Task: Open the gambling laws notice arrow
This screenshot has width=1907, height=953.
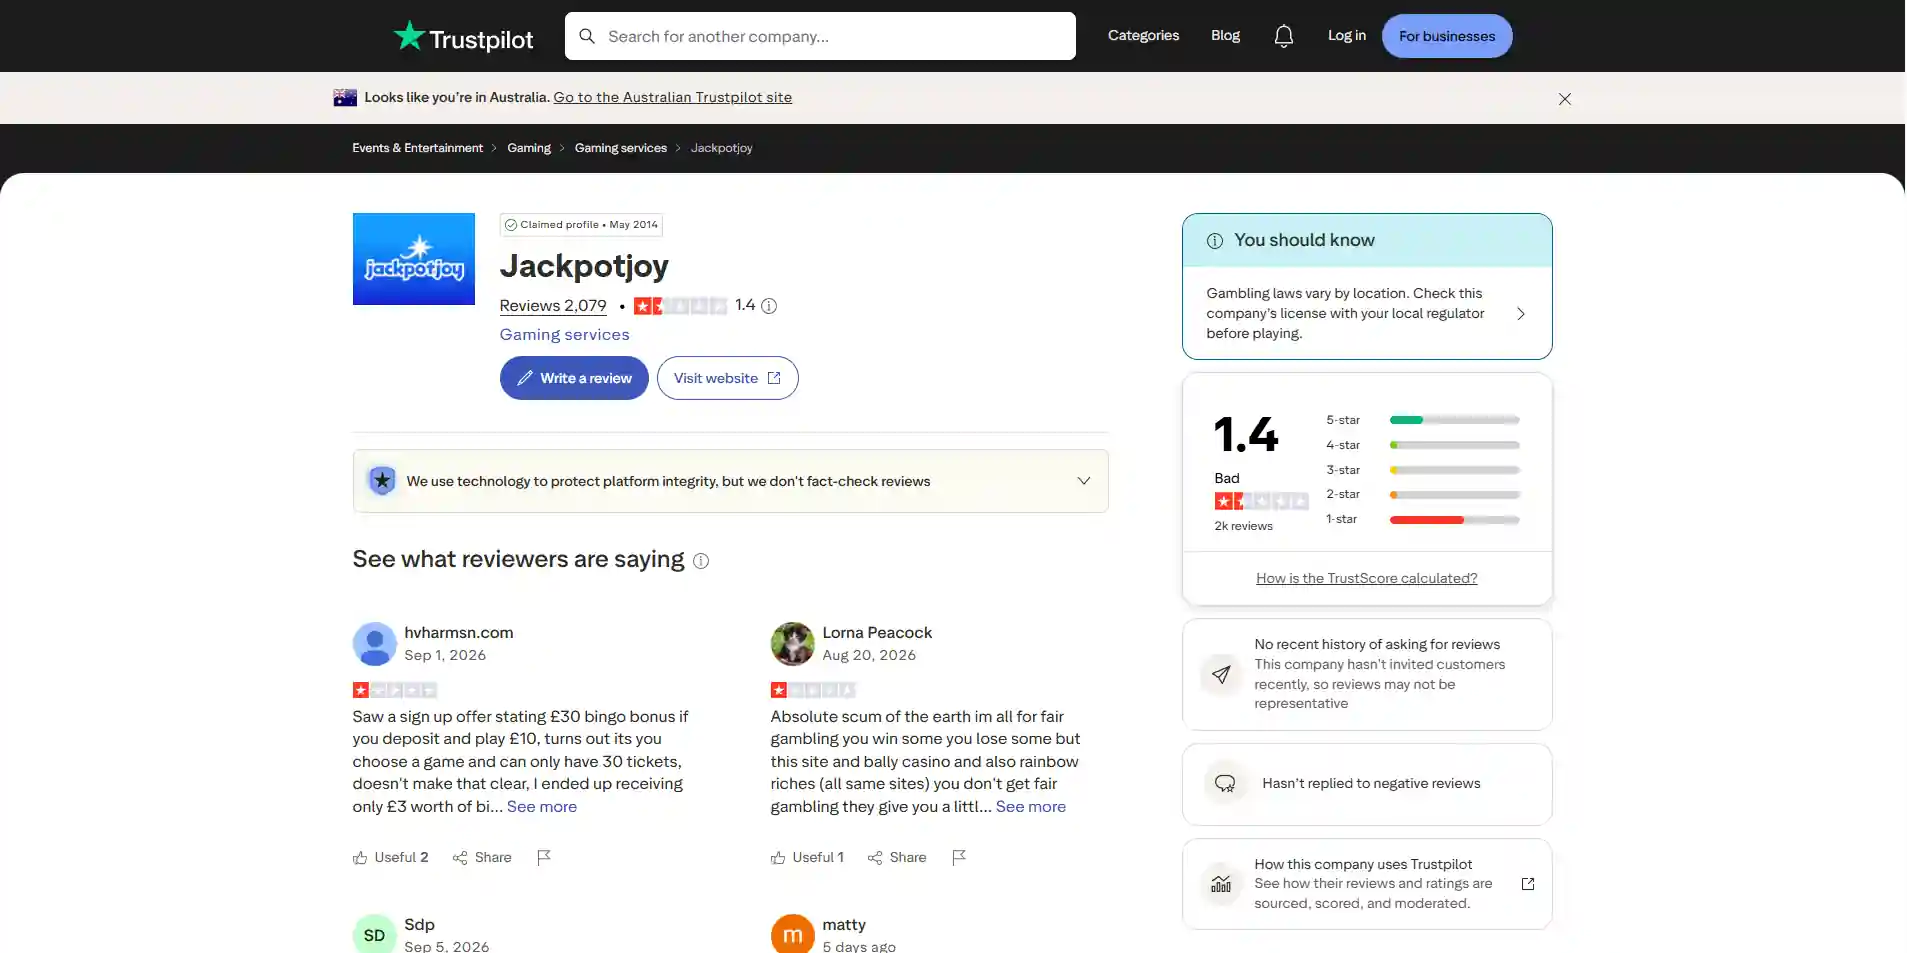Action: click(x=1521, y=314)
